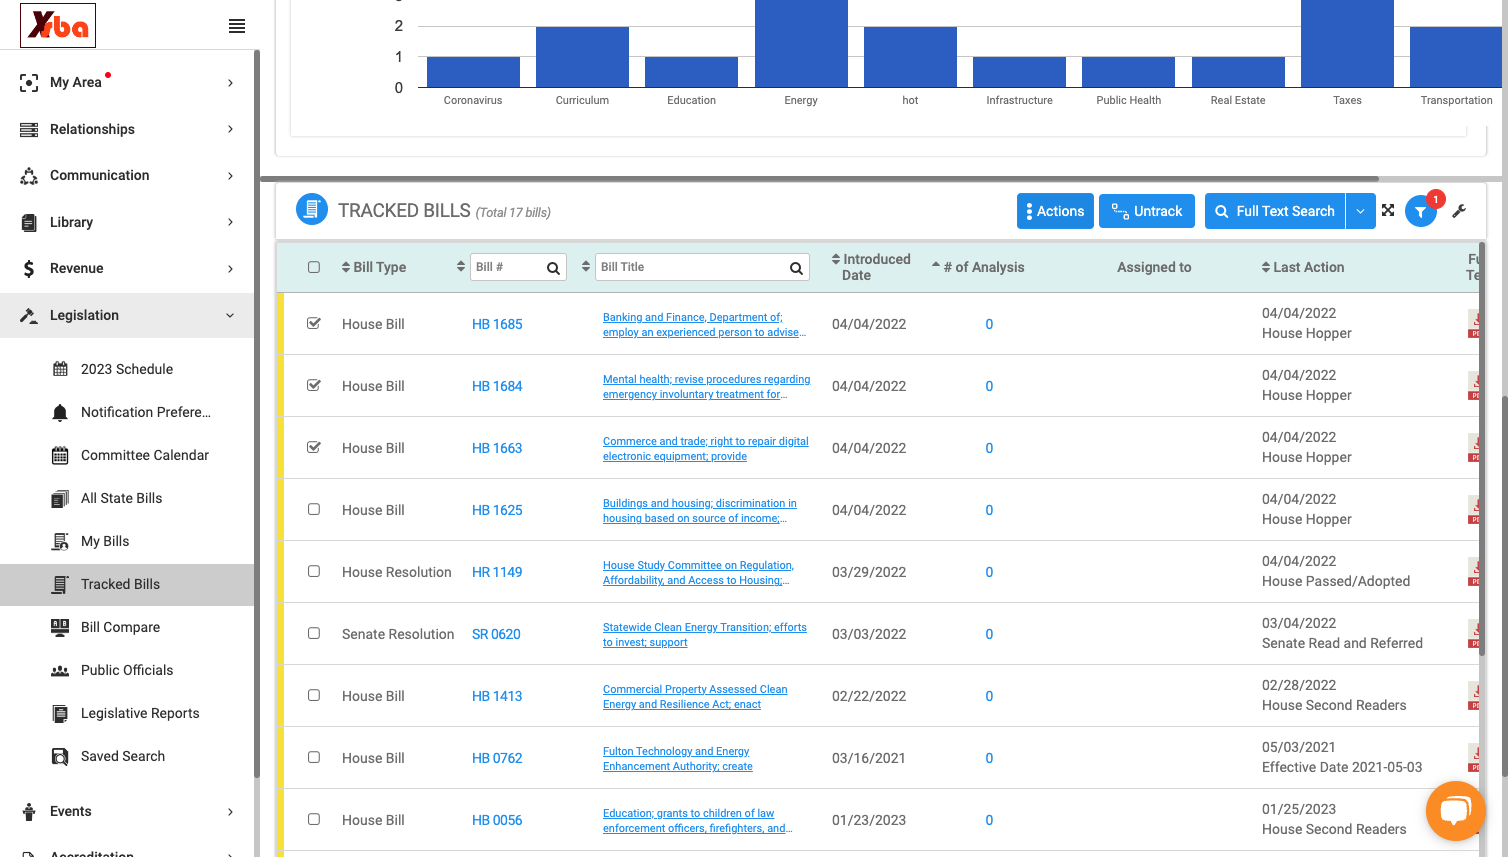Click the Saved Search sidebar icon
The image size is (1508, 857).
60,757
